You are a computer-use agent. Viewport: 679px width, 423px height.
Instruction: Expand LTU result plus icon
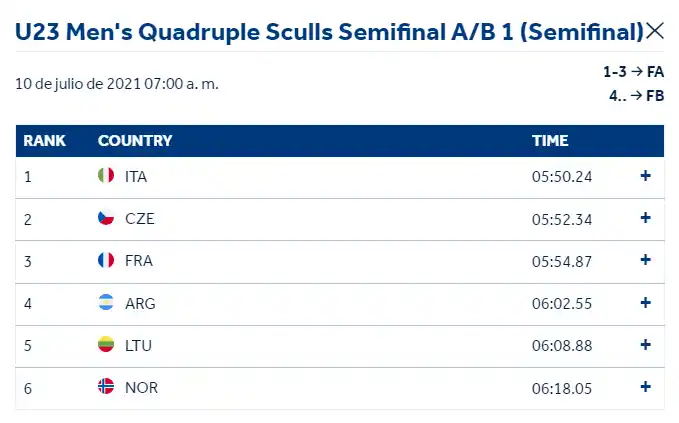[645, 345]
